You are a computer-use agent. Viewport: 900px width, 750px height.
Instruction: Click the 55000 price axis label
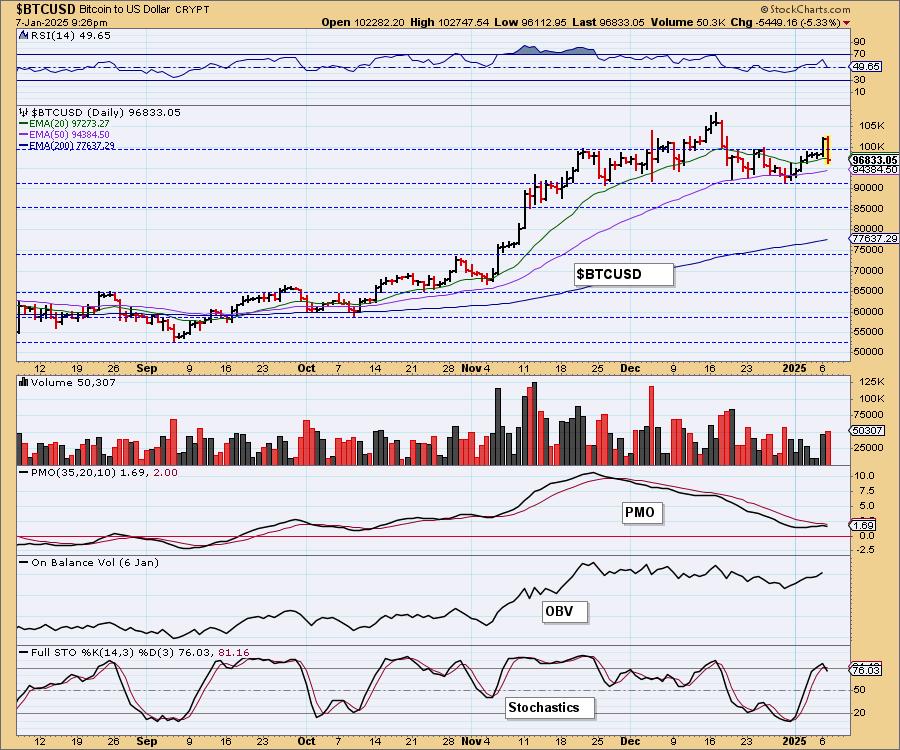[868, 332]
